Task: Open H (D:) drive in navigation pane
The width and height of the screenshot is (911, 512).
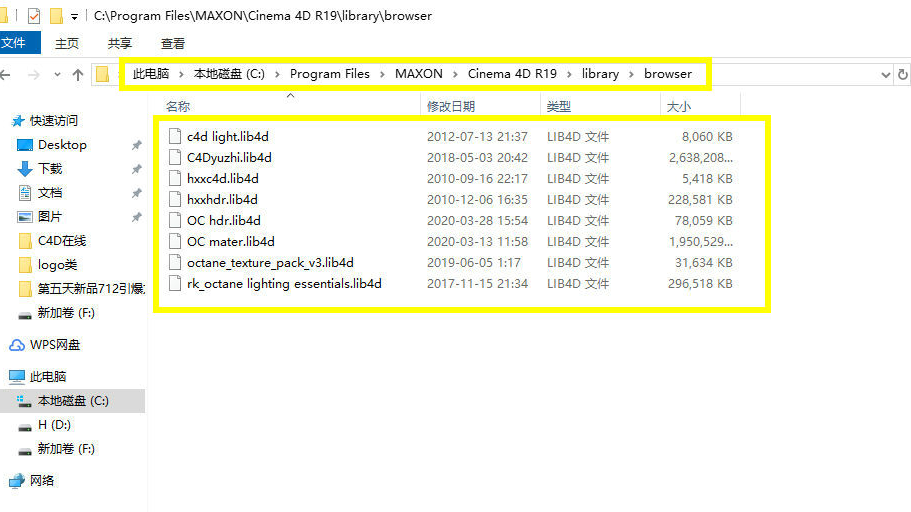Action: pyautogui.click(x=54, y=425)
